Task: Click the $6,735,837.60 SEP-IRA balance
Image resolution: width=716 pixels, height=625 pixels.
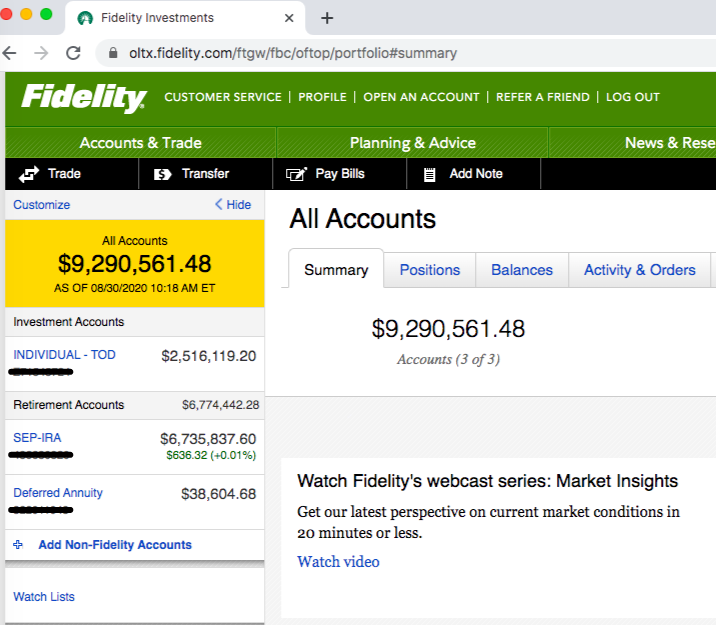Action: click(x=208, y=439)
